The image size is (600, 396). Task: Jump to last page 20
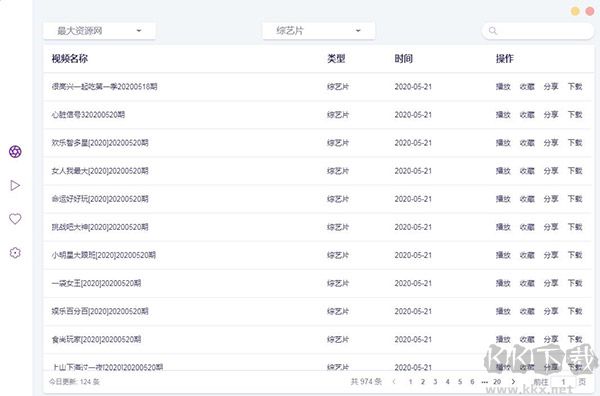pos(497,382)
